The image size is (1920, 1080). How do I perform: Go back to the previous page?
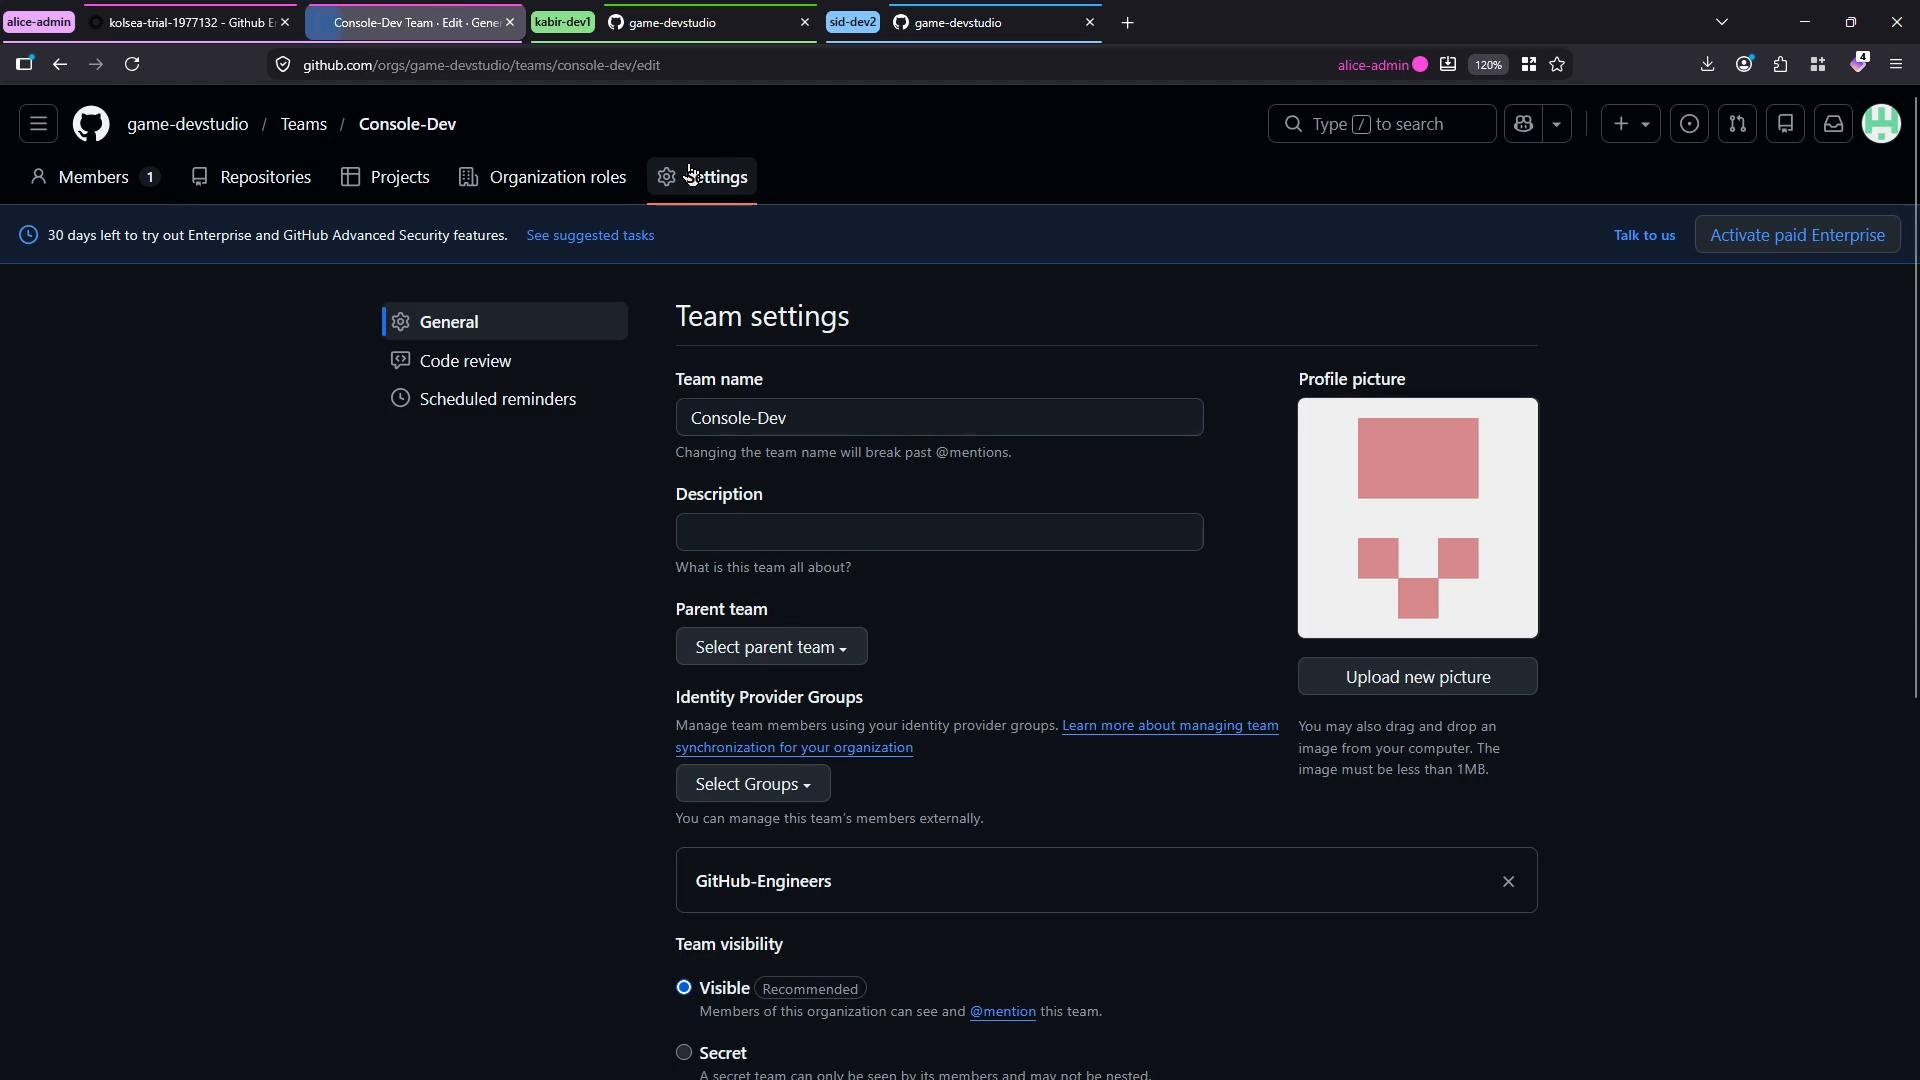[x=60, y=64]
